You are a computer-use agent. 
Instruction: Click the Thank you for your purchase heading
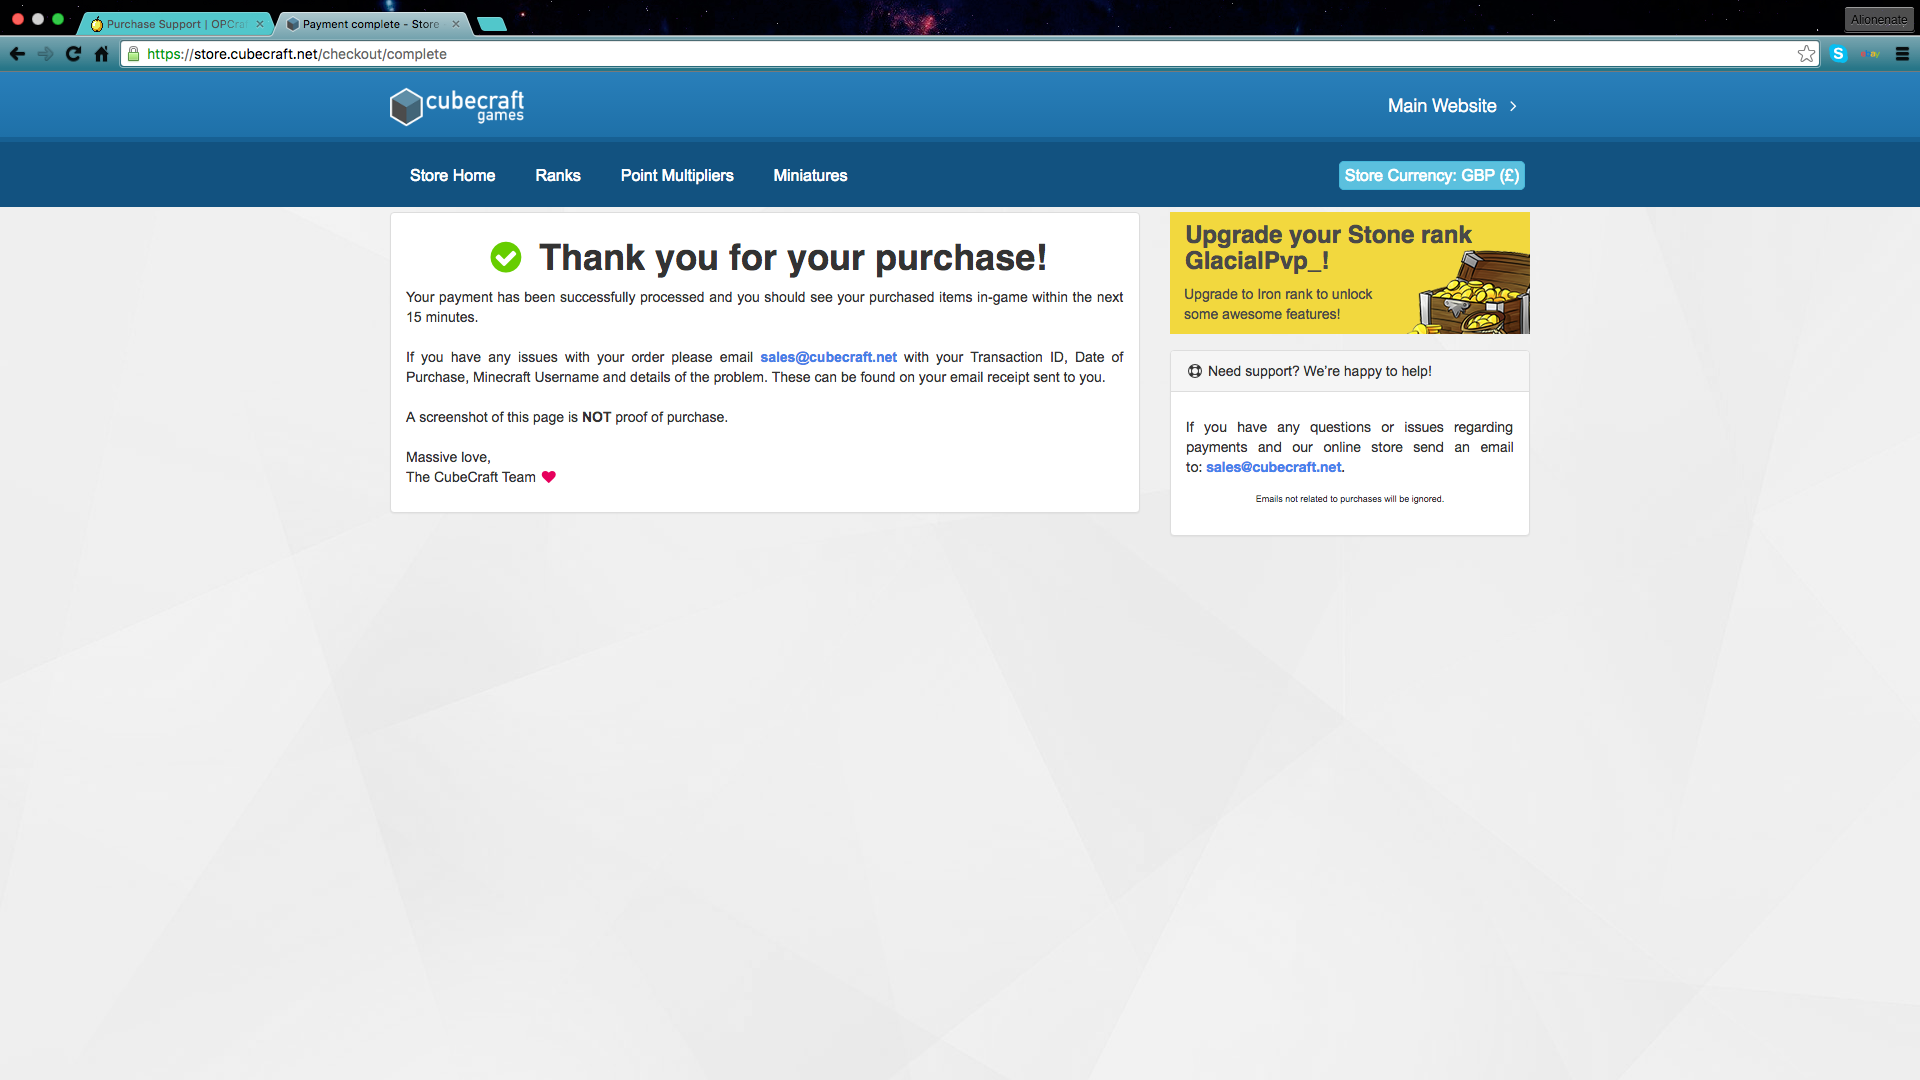point(793,257)
